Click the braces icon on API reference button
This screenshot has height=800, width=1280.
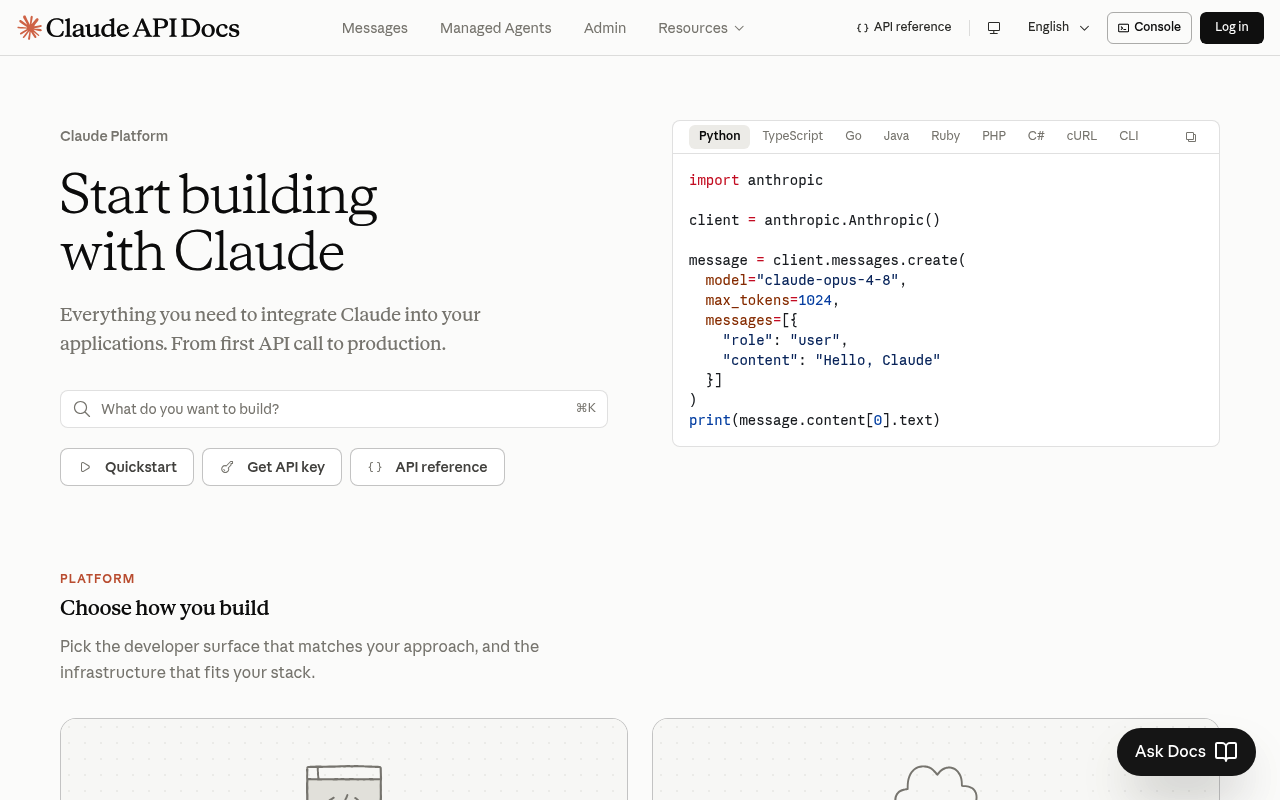click(x=375, y=467)
